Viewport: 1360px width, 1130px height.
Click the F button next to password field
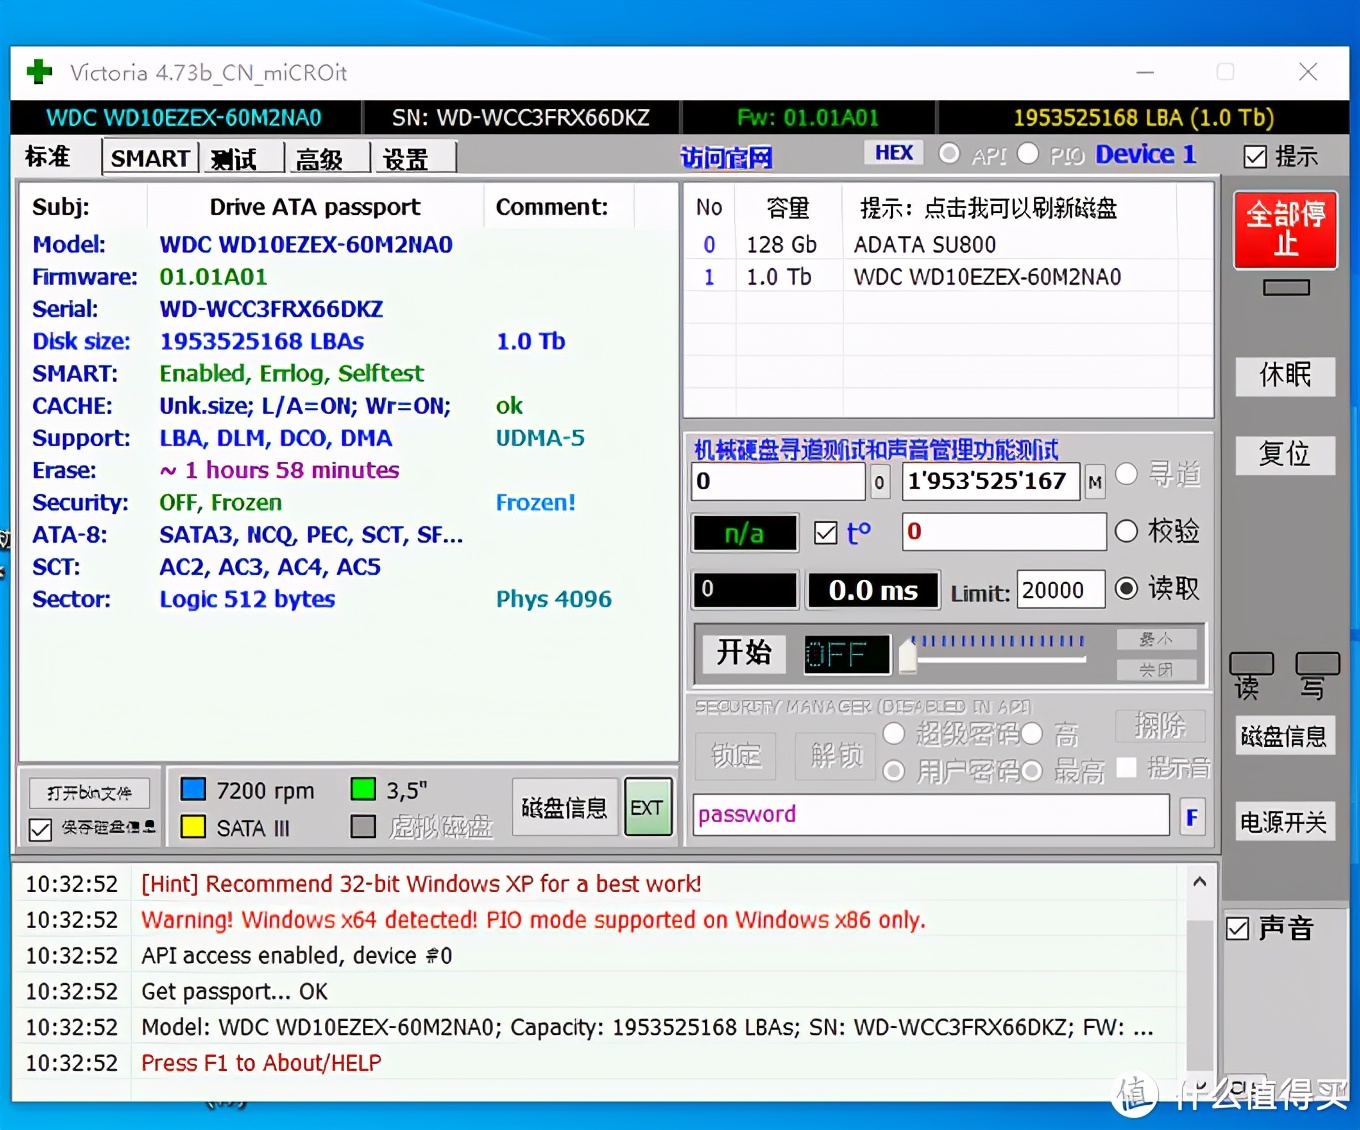1192,817
